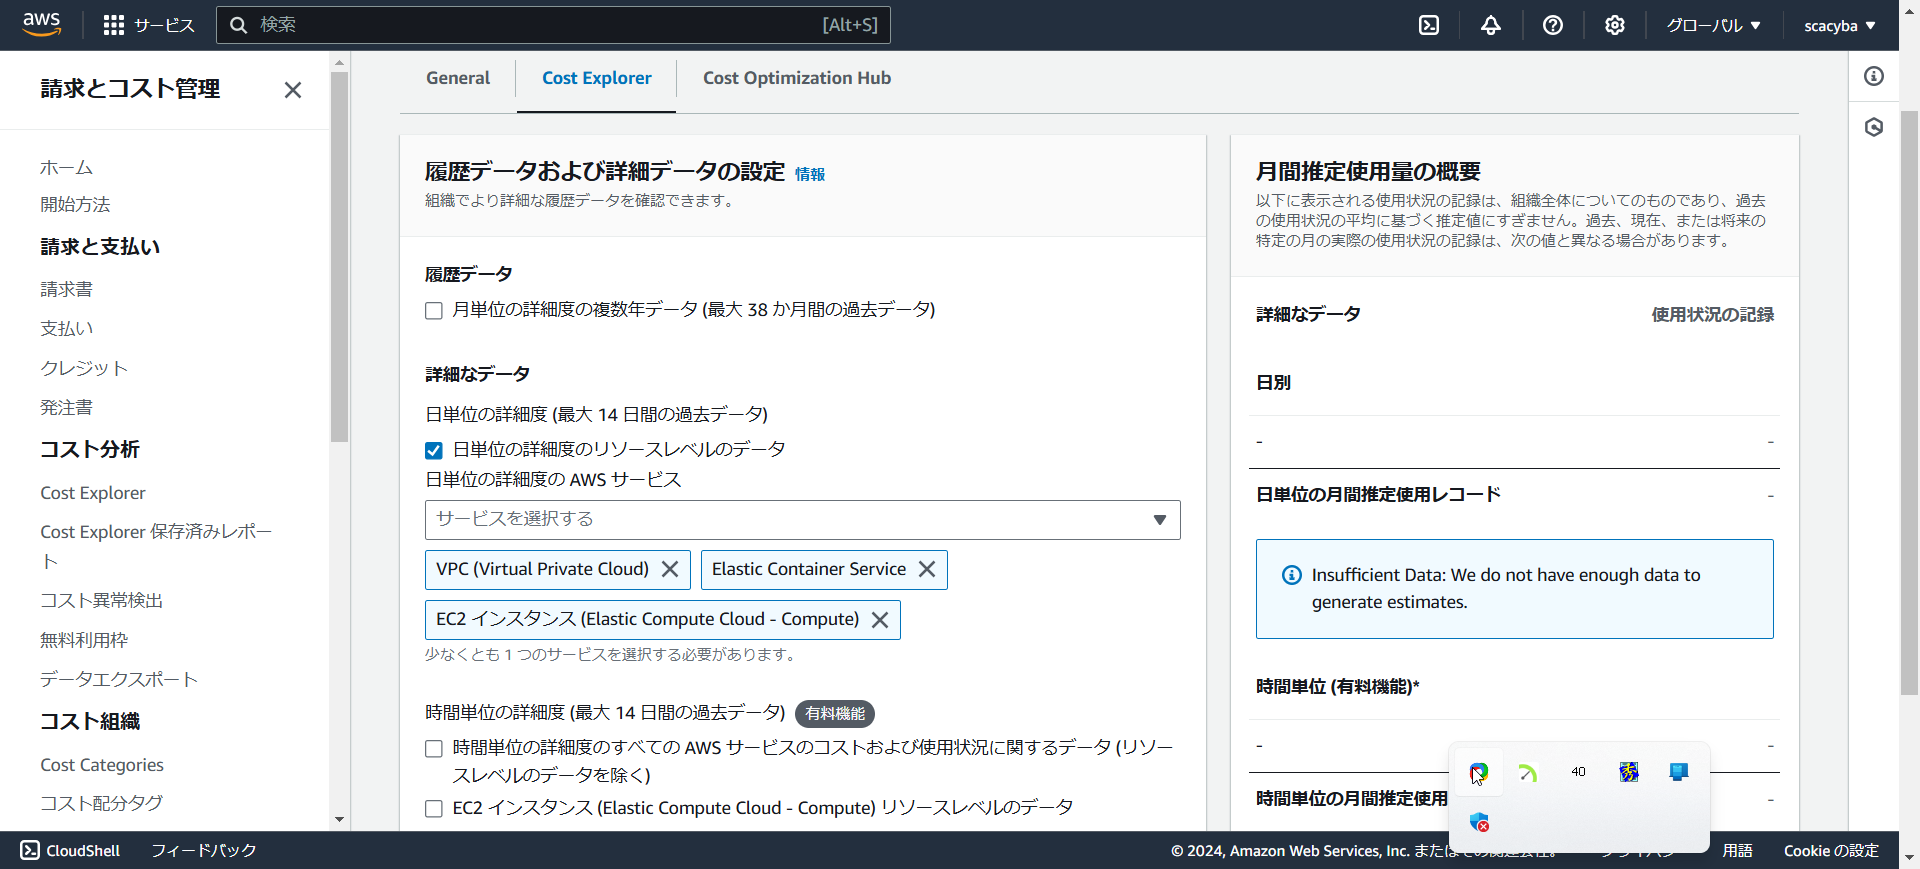Screen dimensions: 1920x869
Task: Enable monthly granularity multi-year data checkbox
Action: point(434,311)
